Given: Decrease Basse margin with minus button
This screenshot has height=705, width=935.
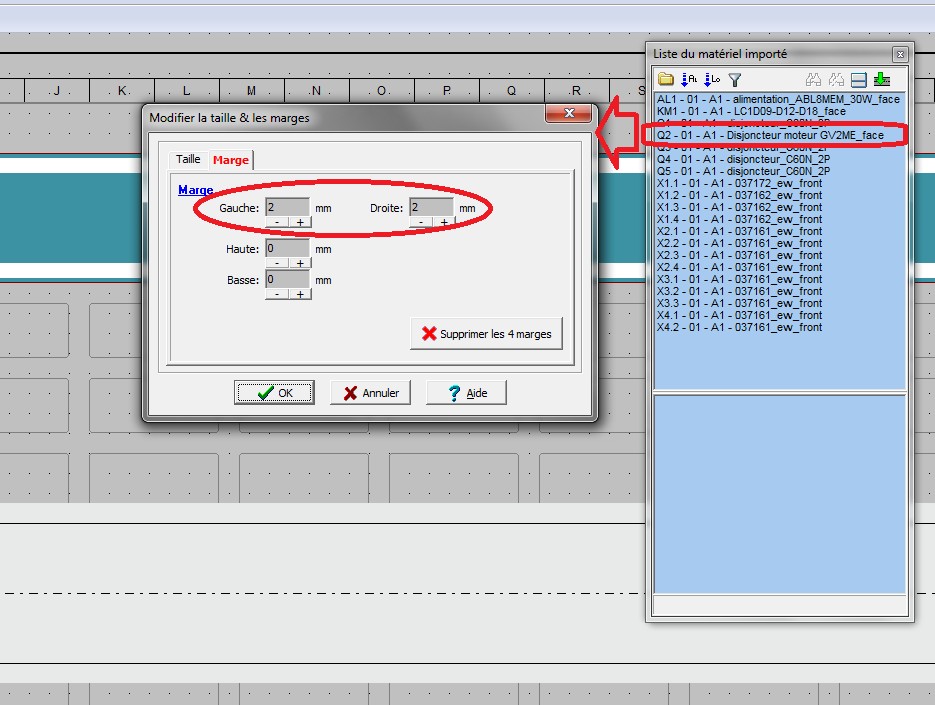Looking at the screenshot, I should pyautogui.click(x=277, y=294).
